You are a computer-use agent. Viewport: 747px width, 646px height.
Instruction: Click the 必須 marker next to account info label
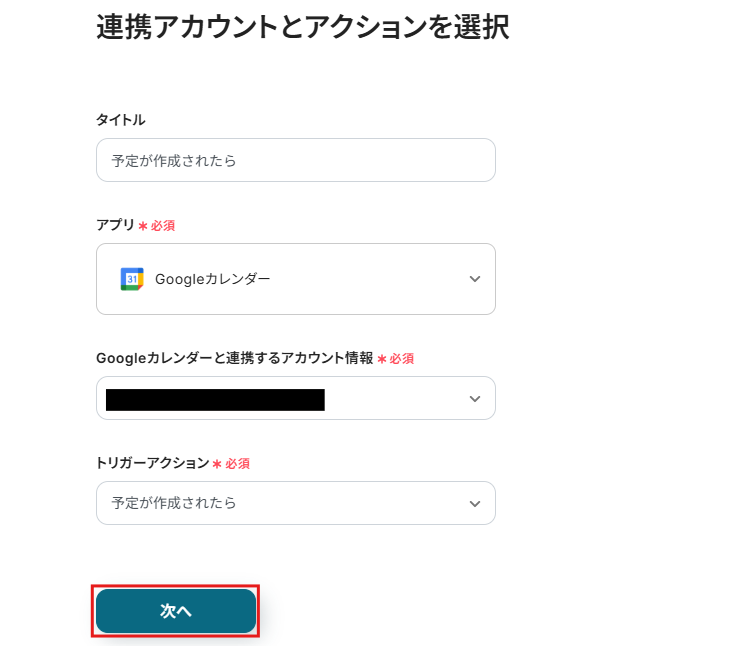pyautogui.click(x=402, y=358)
